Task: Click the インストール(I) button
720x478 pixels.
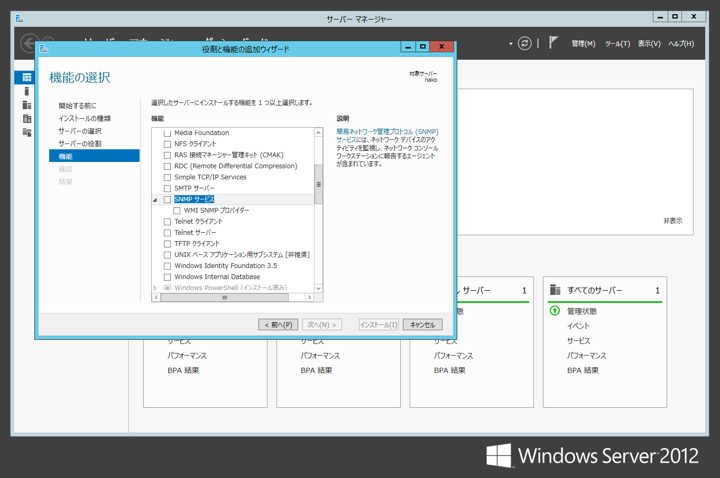Action: (x=379, y=325)
